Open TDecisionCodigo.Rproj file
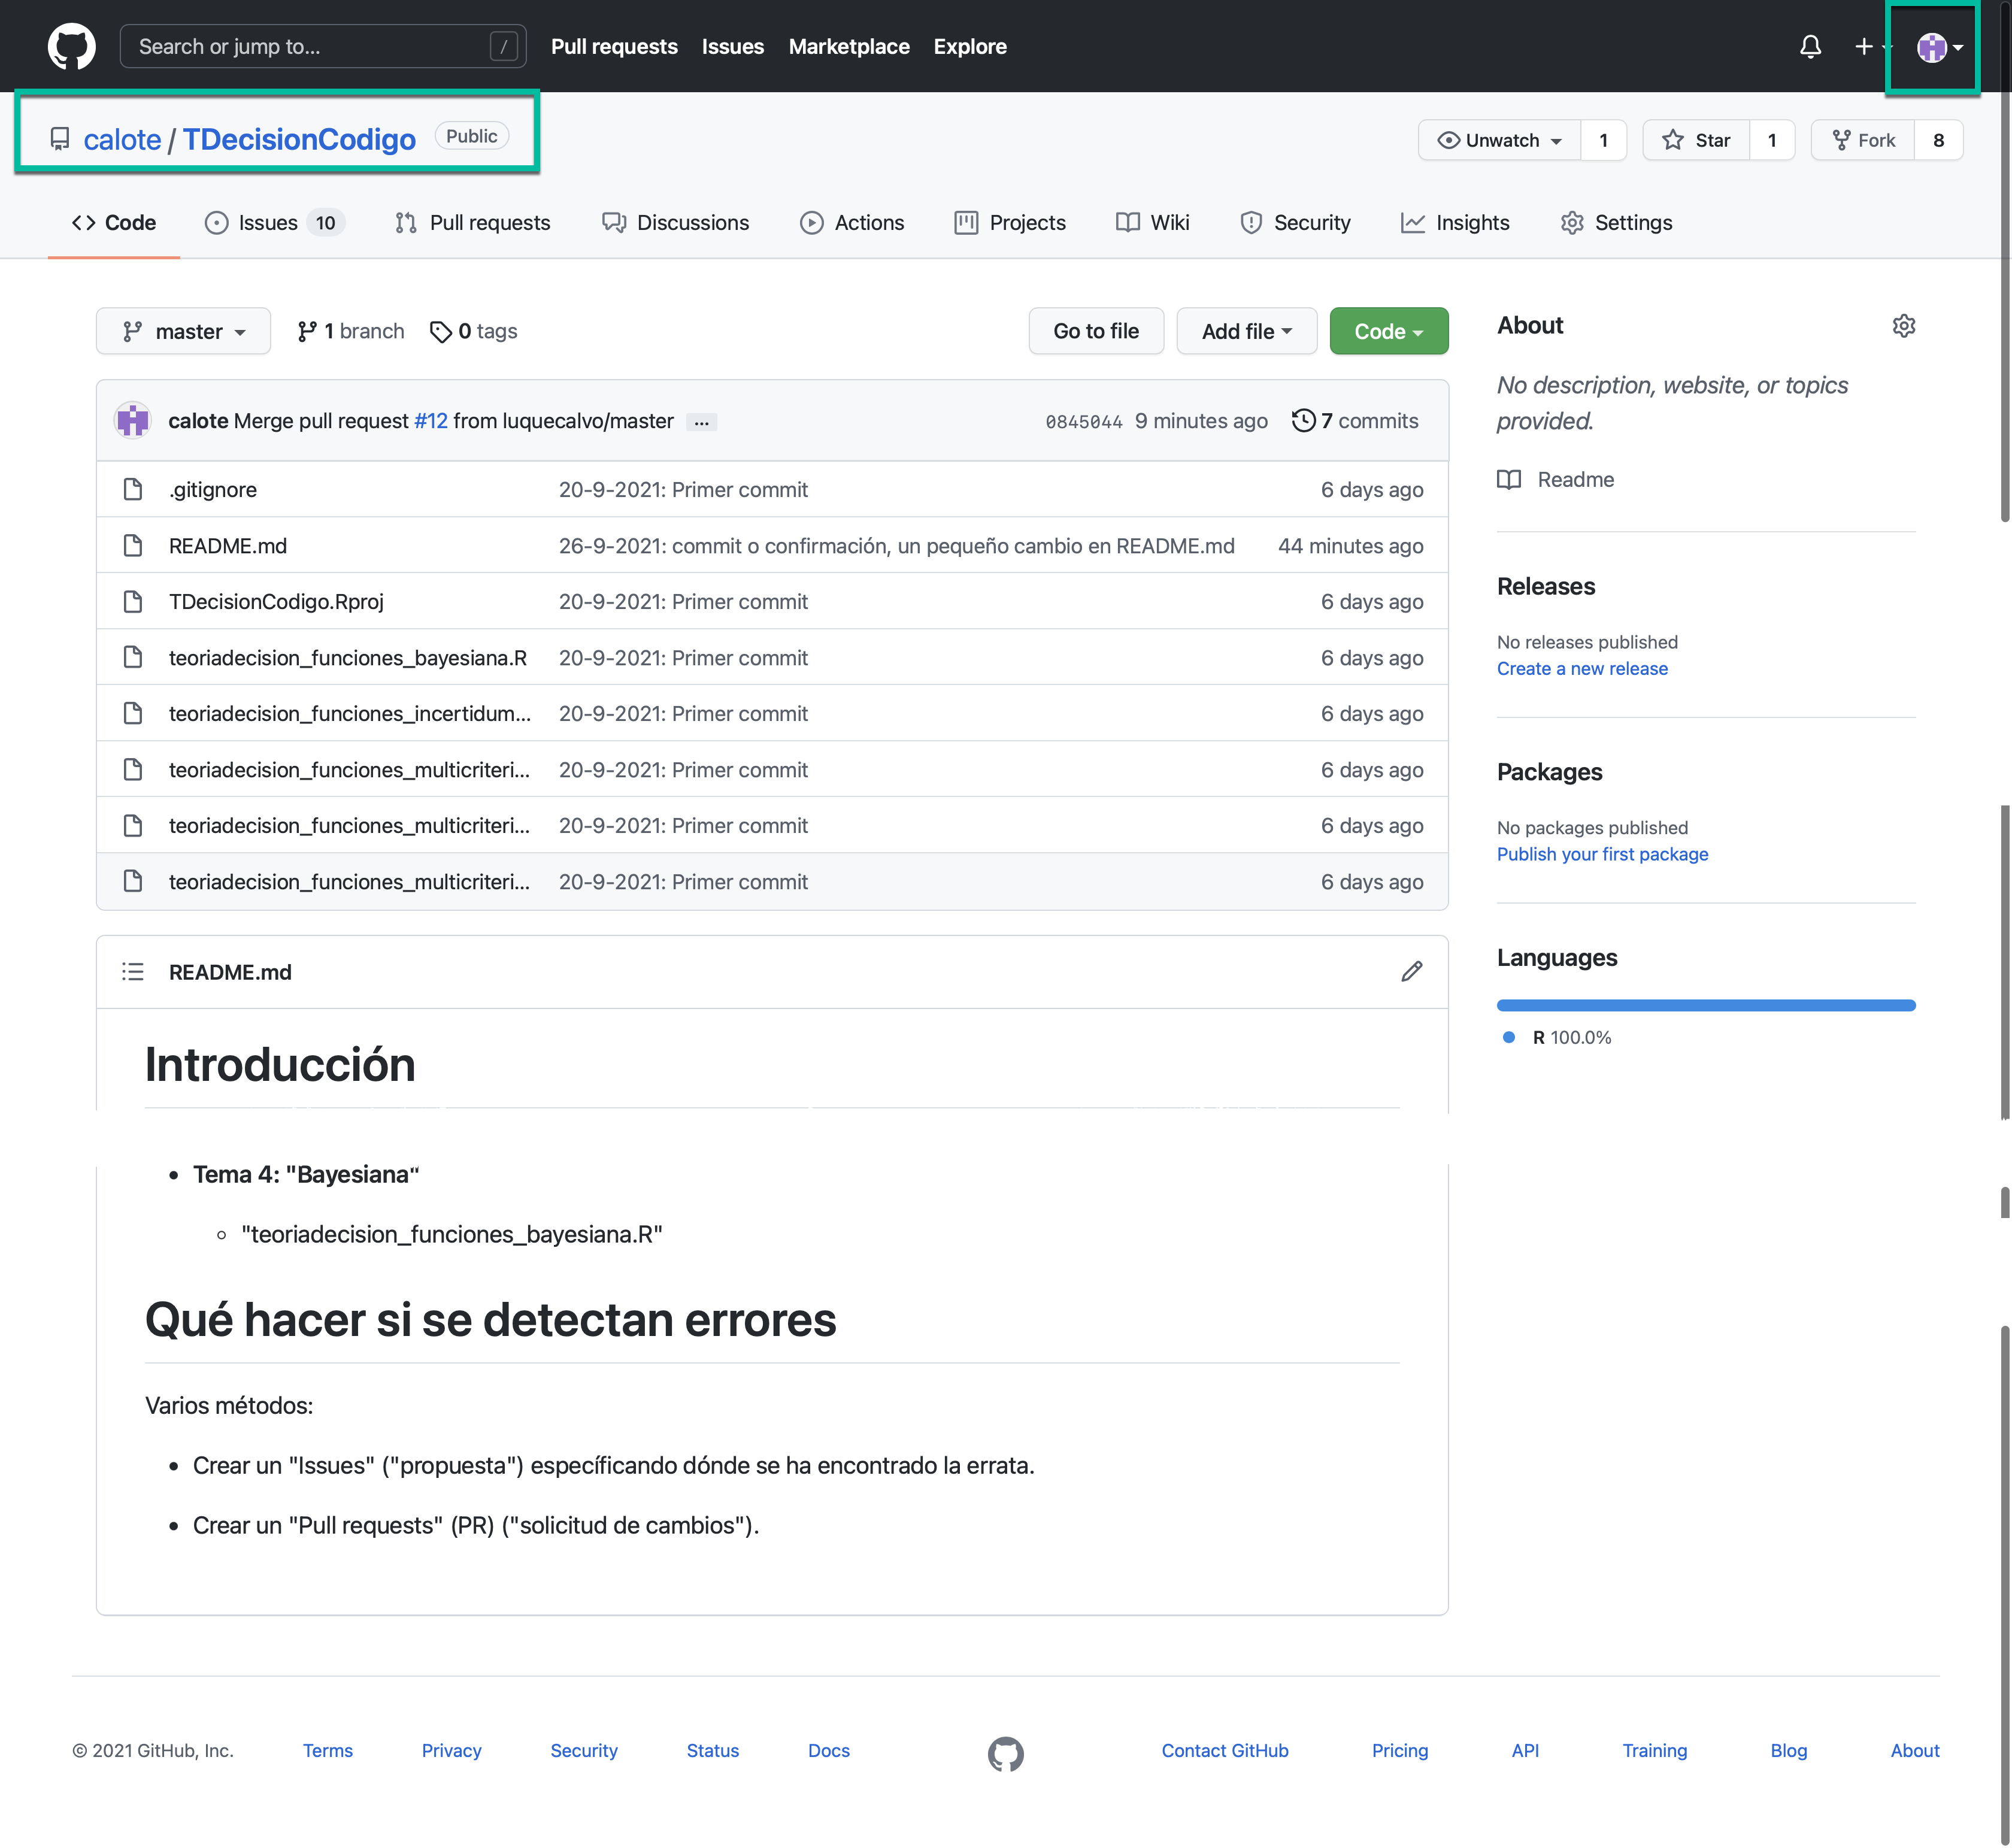Viewport: 2012px width, 1848px height. click(276, 601)
